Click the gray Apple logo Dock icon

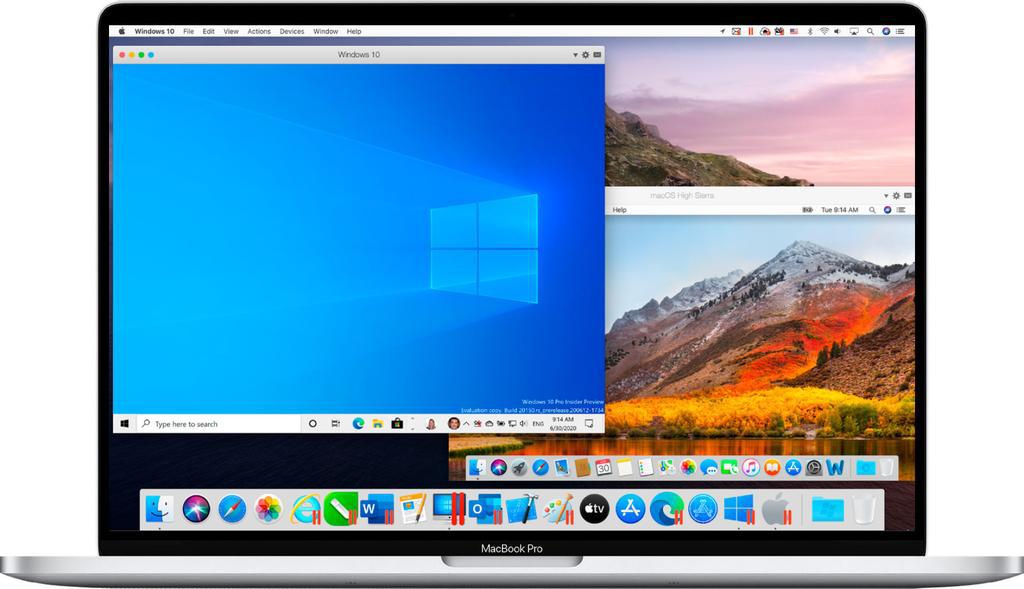776,509
